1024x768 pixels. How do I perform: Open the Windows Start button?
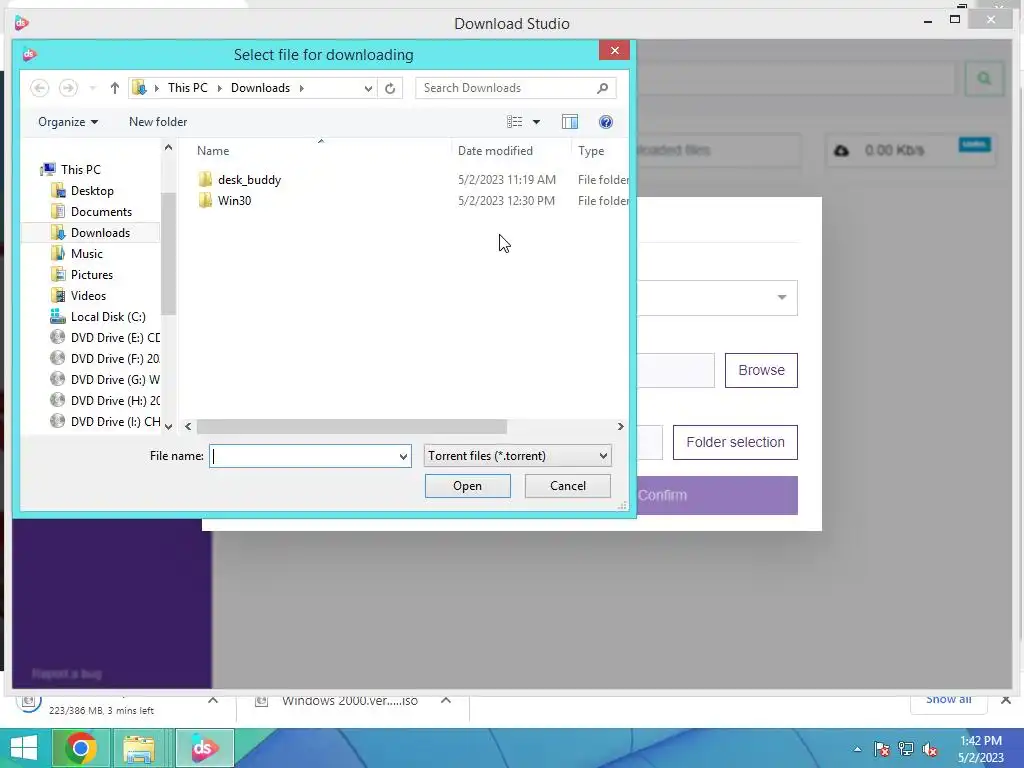point(24,748)
